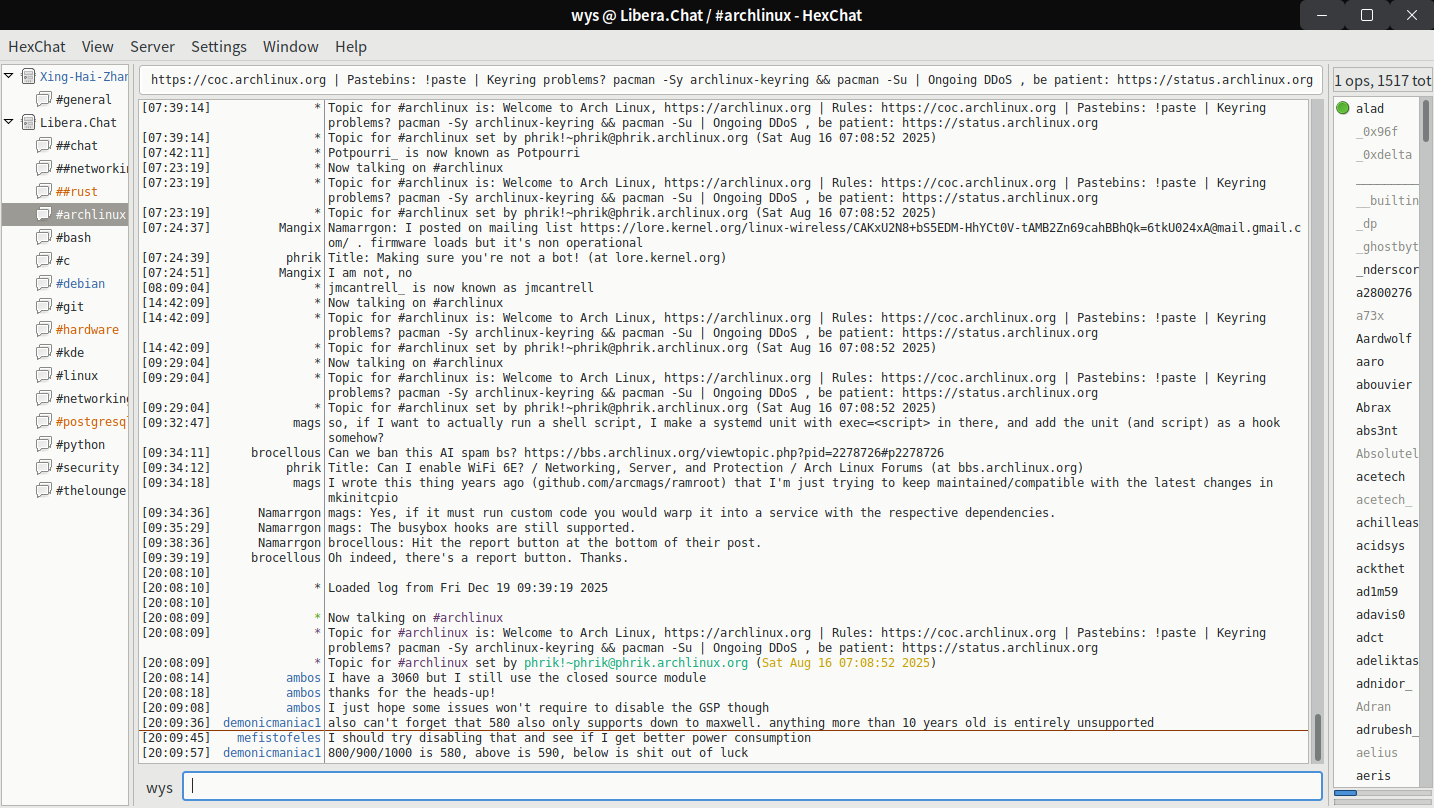Click into the message input field
1434x808 pixels.
pos(751,786)
